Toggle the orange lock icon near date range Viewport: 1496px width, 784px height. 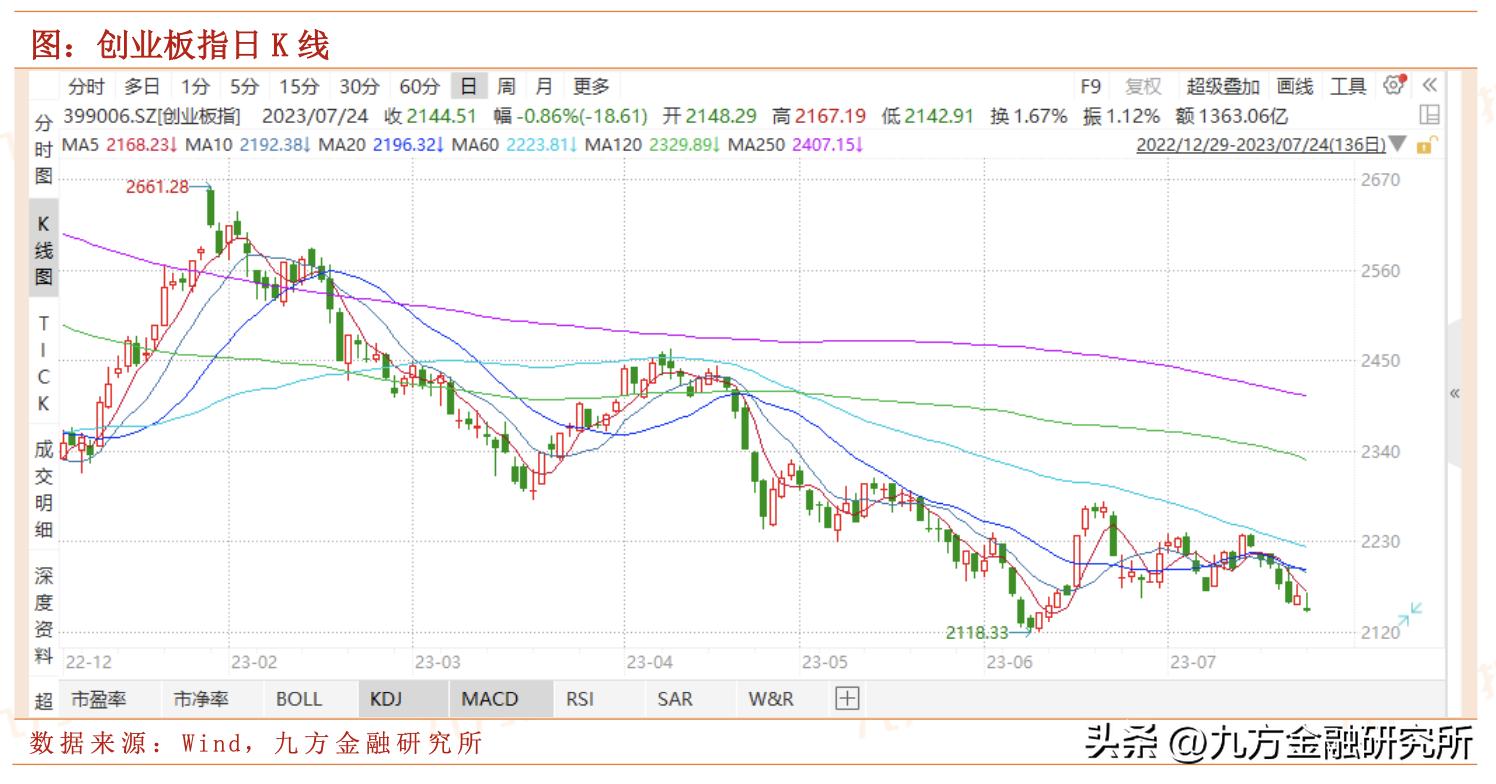1427,144
